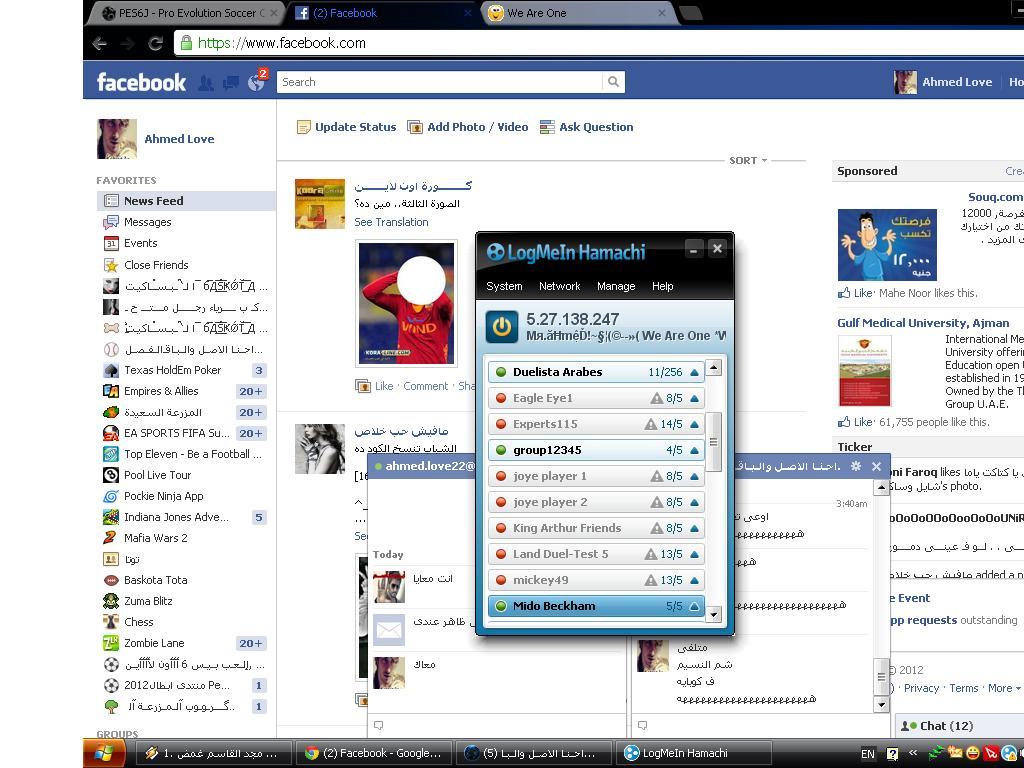Toggle mickey49 status dot
Viewport: 1024px width, 768px height.
501,580
